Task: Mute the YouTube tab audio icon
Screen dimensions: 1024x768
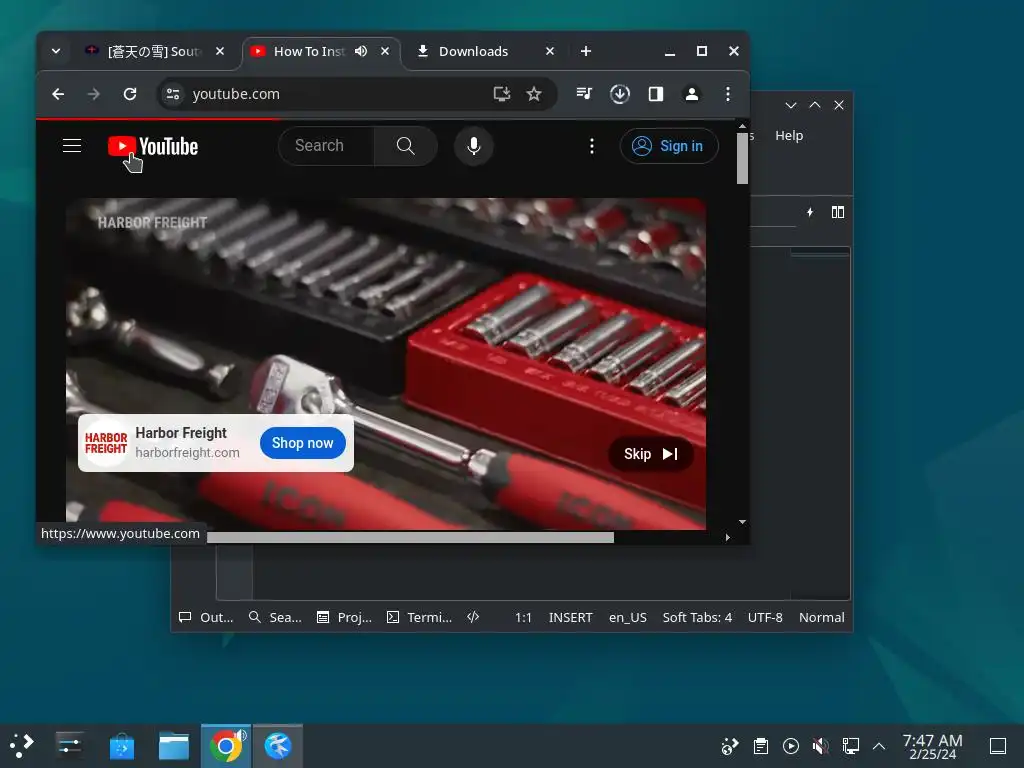Action: pyautogui.click(x=360, y=51)
